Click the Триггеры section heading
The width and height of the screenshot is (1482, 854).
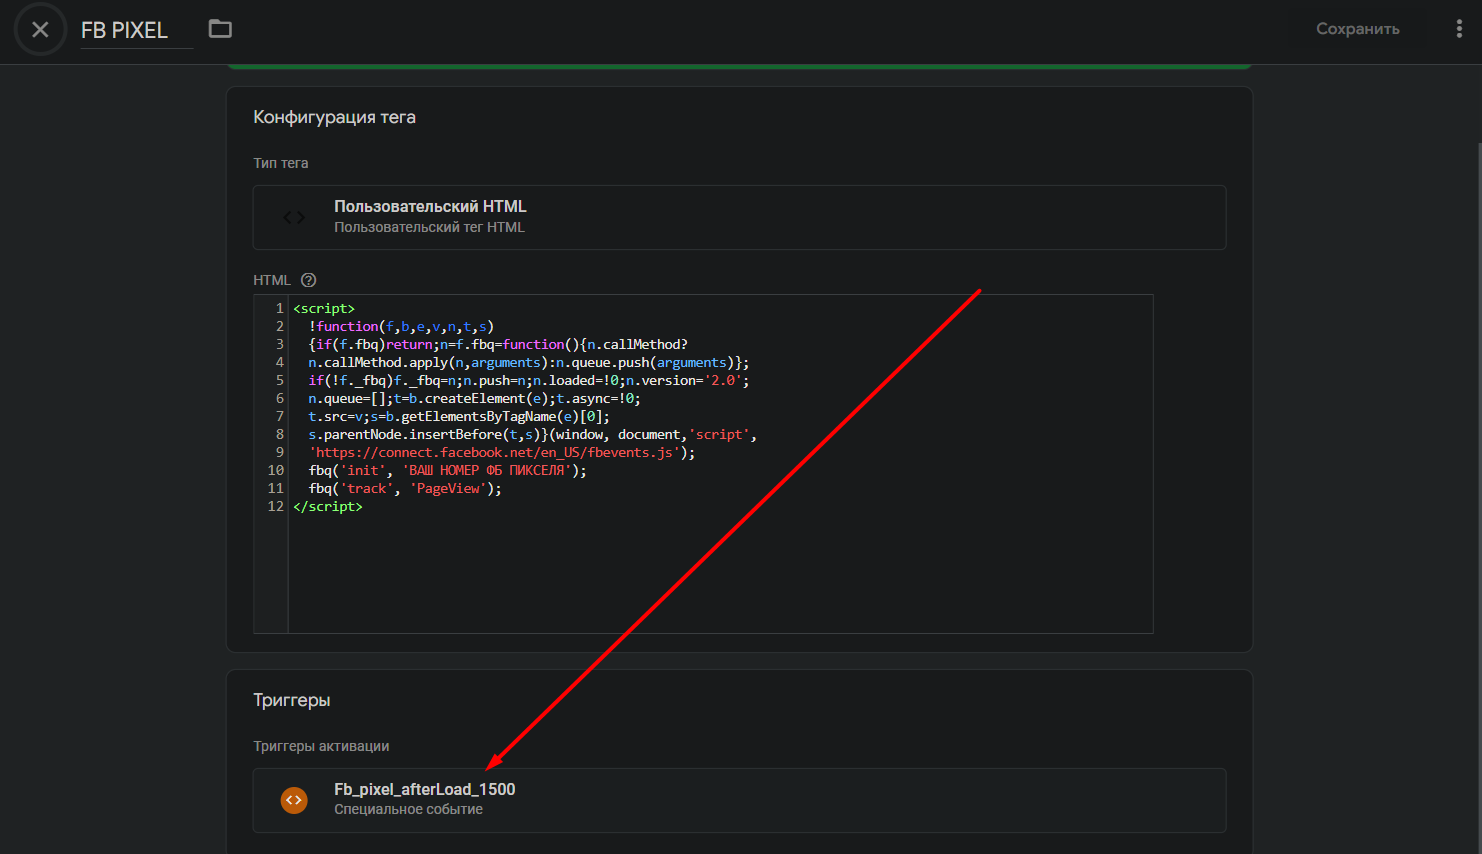coord(291,700)
